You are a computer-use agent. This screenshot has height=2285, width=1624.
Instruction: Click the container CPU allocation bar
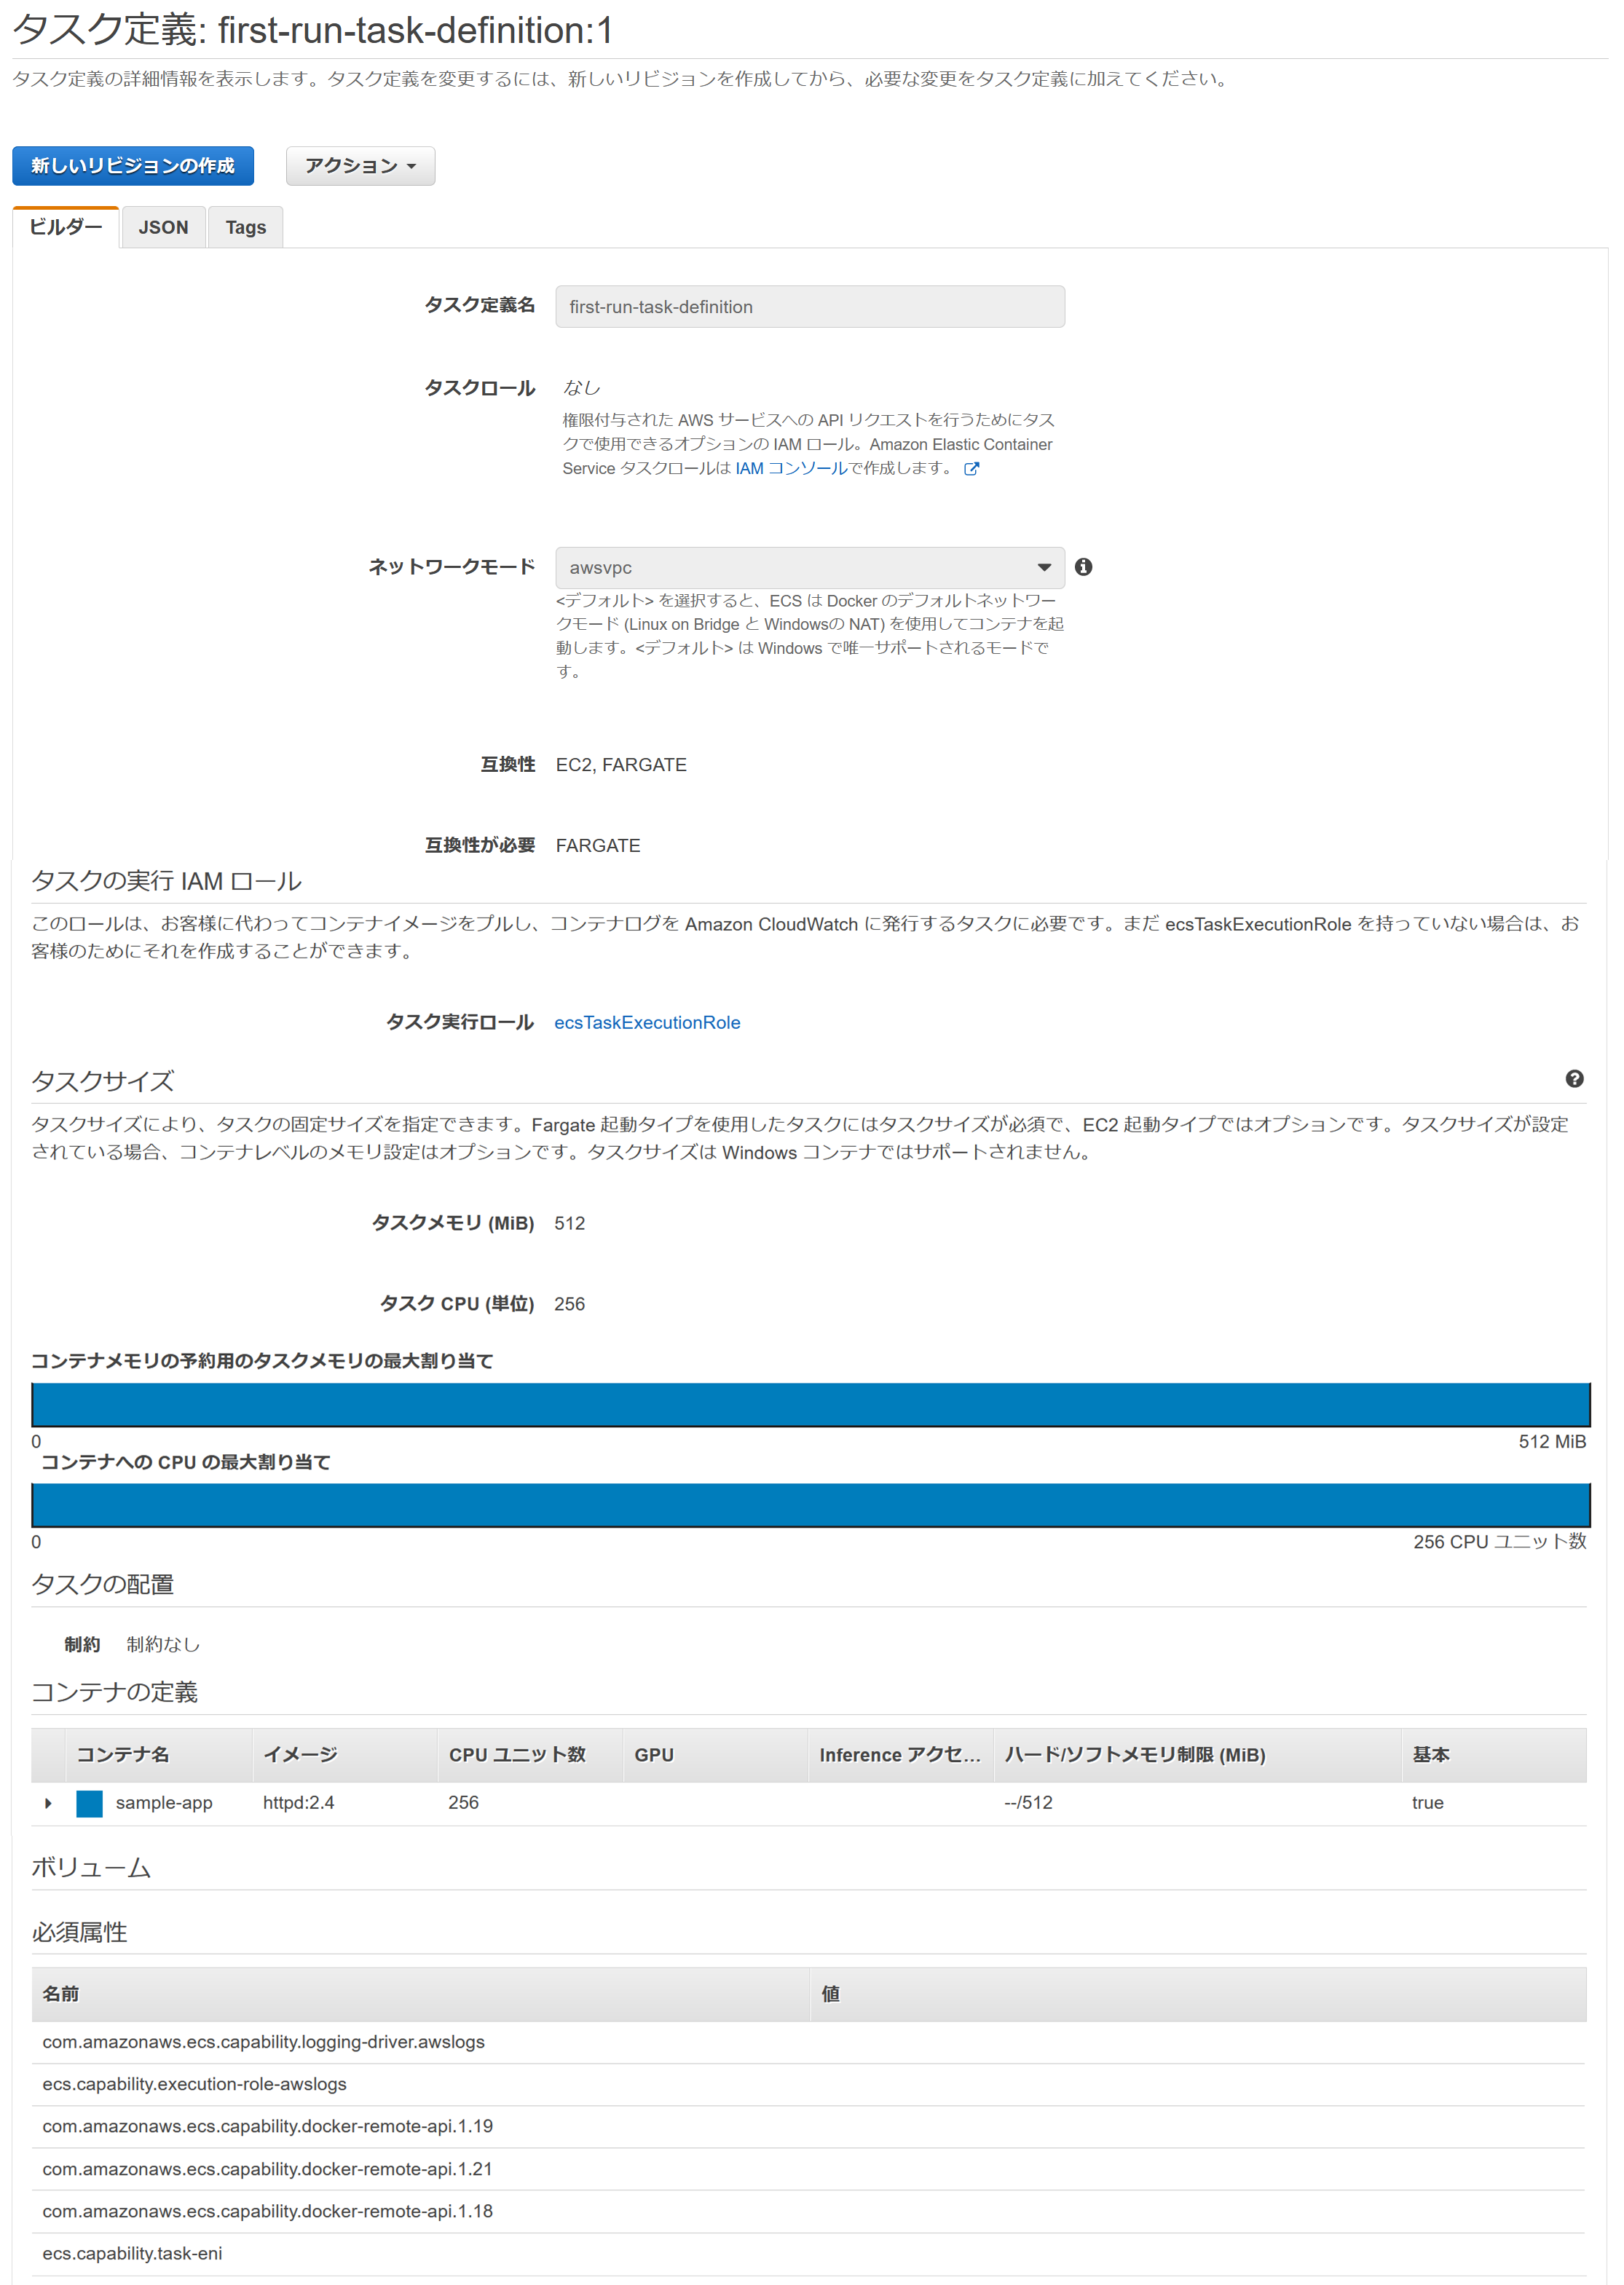(x=811, y=1505)
